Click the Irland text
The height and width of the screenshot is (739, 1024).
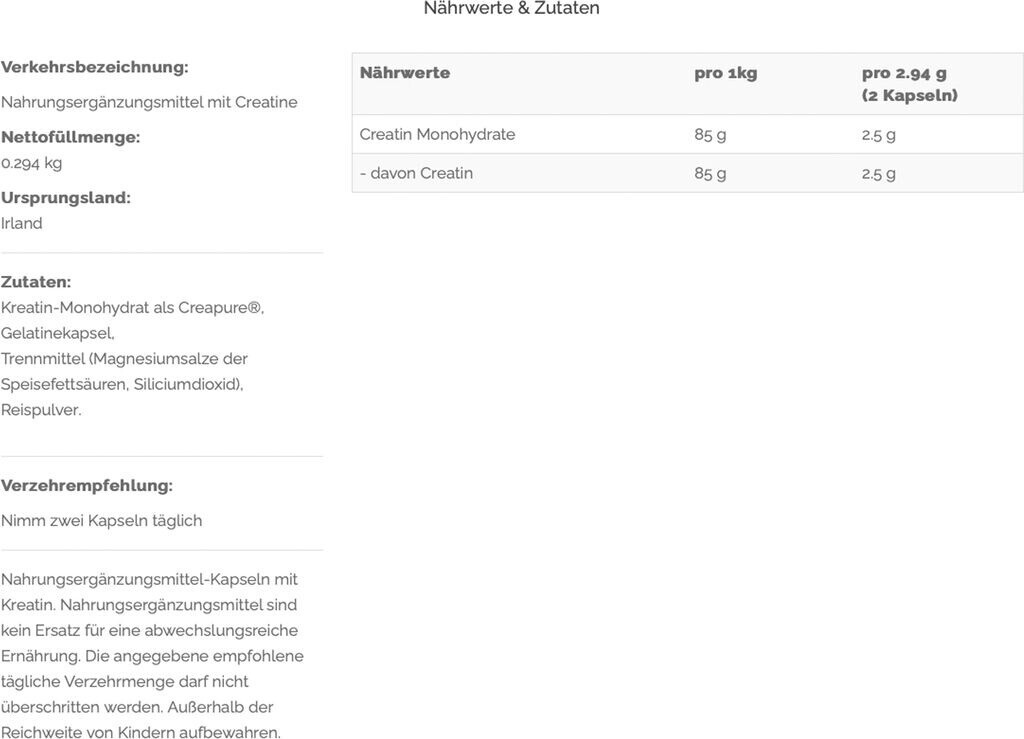click(22, 223)
